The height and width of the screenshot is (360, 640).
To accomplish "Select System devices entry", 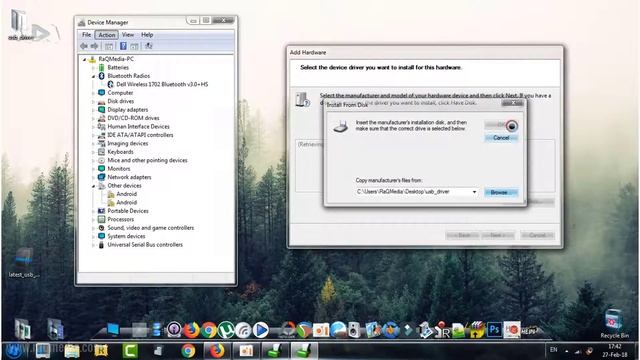I will 126,236.
